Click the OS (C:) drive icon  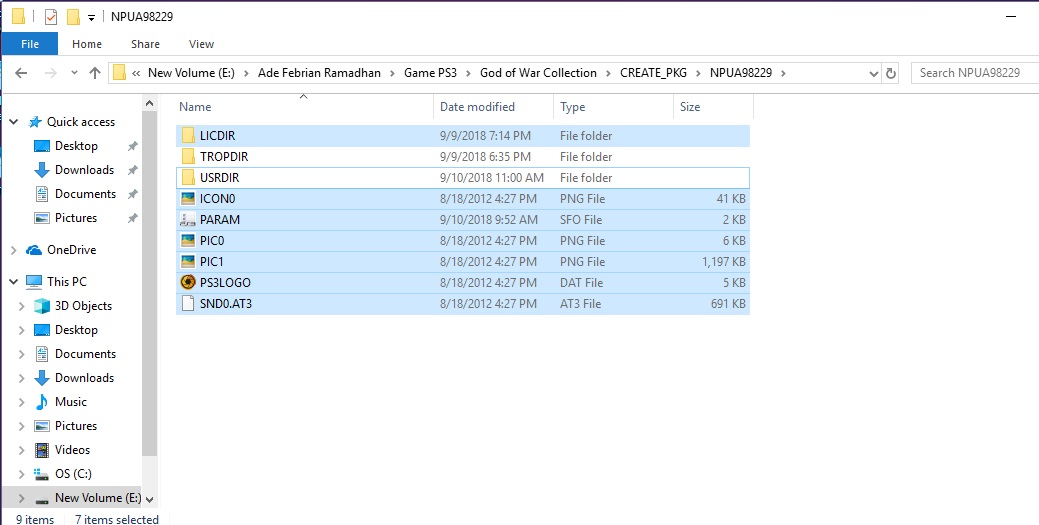tap(42, 474)
